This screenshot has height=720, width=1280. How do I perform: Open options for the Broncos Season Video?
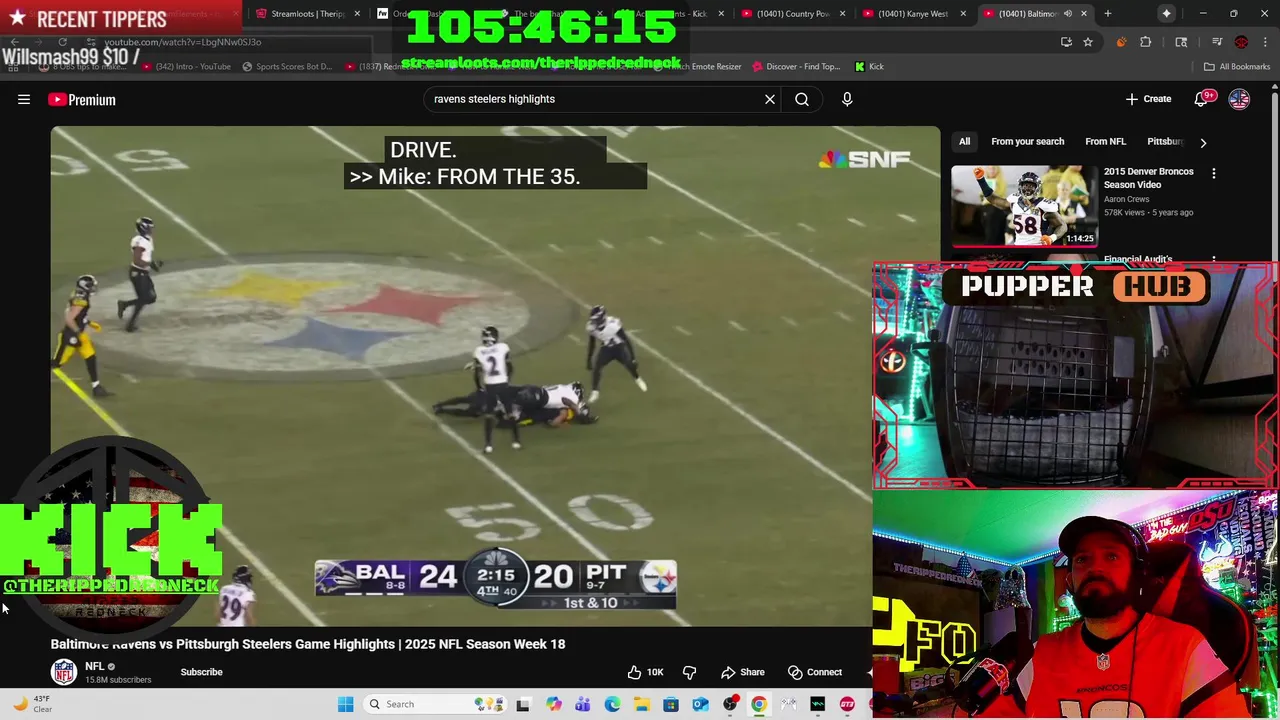[1214, 173]
